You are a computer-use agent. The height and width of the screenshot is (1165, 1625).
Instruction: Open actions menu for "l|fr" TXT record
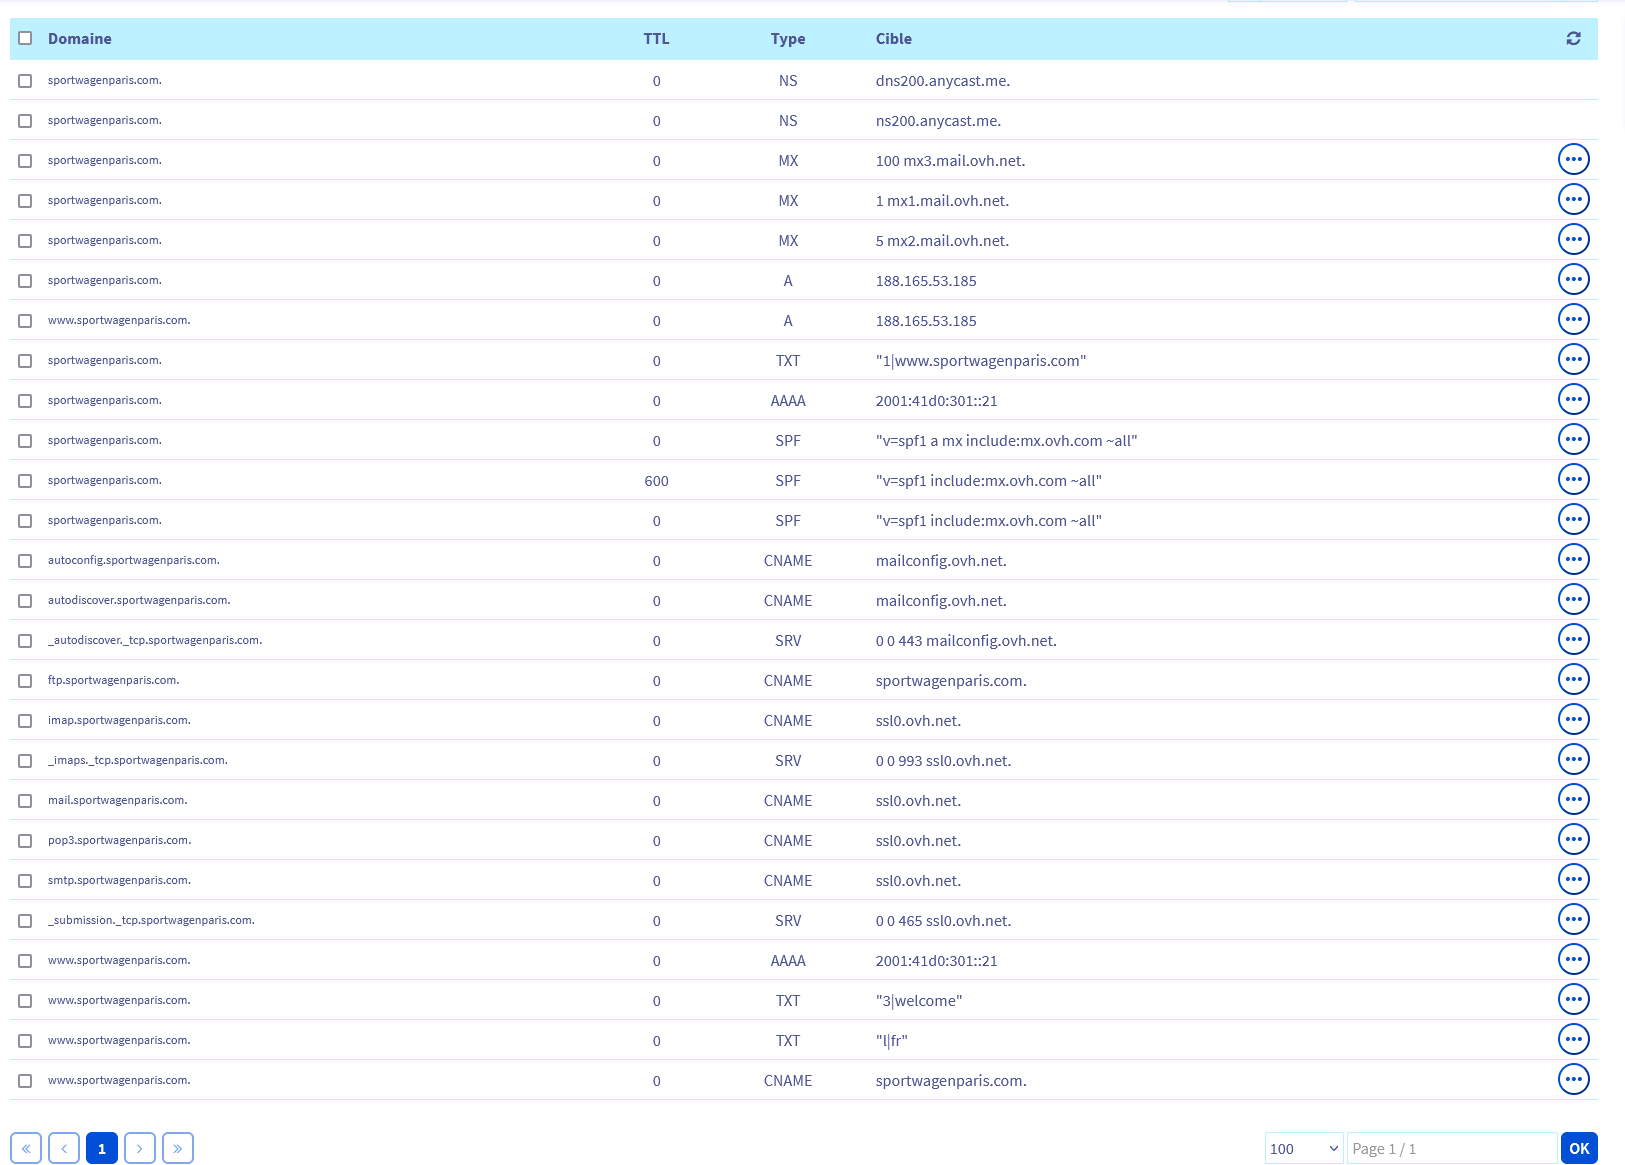[x=1573, y=1040]
